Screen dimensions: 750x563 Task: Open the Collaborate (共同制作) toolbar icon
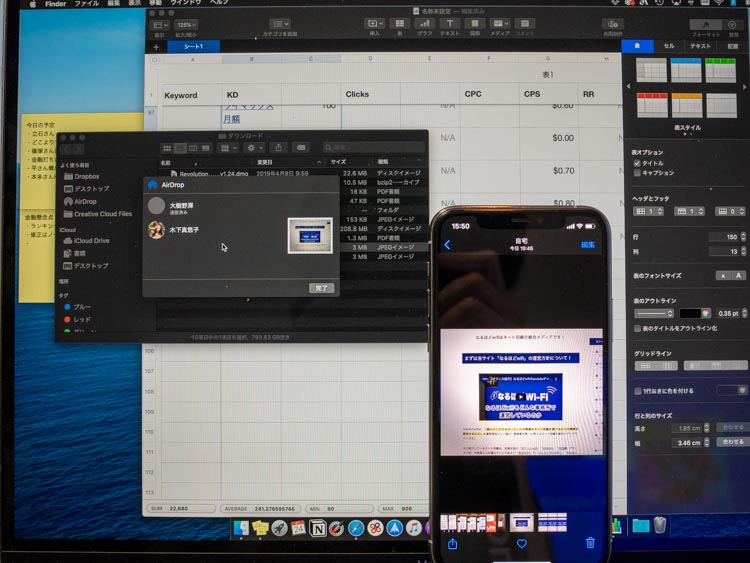pos(613,24)
